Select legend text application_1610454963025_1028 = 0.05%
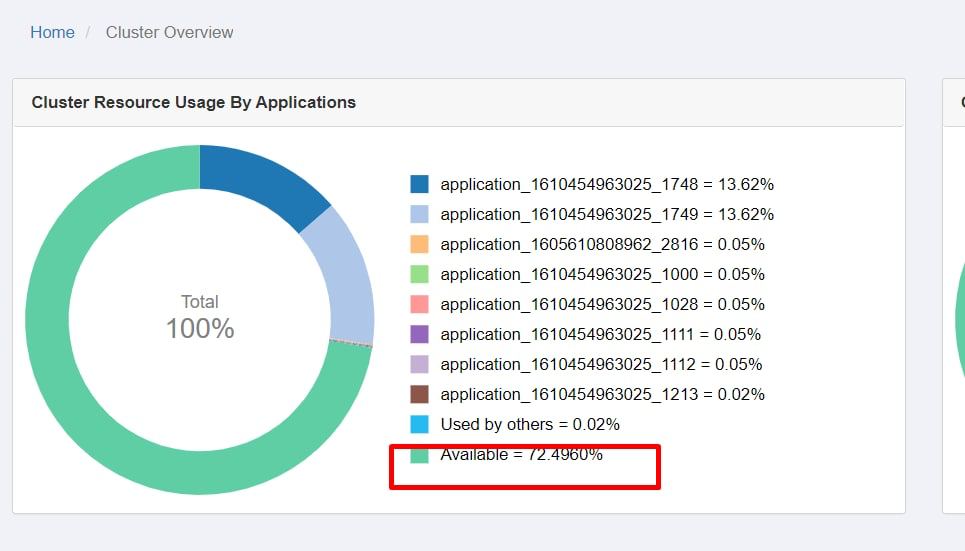Image resolution: width=965 pixels, height=551 pixels. point(603,304)
